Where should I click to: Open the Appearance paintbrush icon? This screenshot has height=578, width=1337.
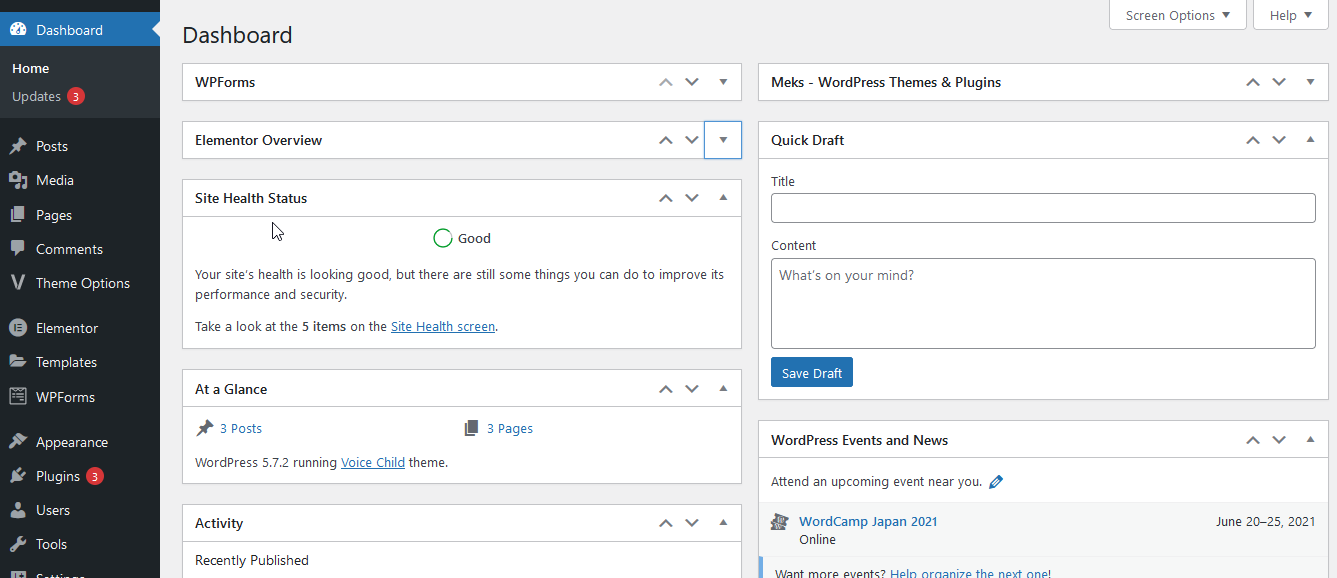[18, 441]
